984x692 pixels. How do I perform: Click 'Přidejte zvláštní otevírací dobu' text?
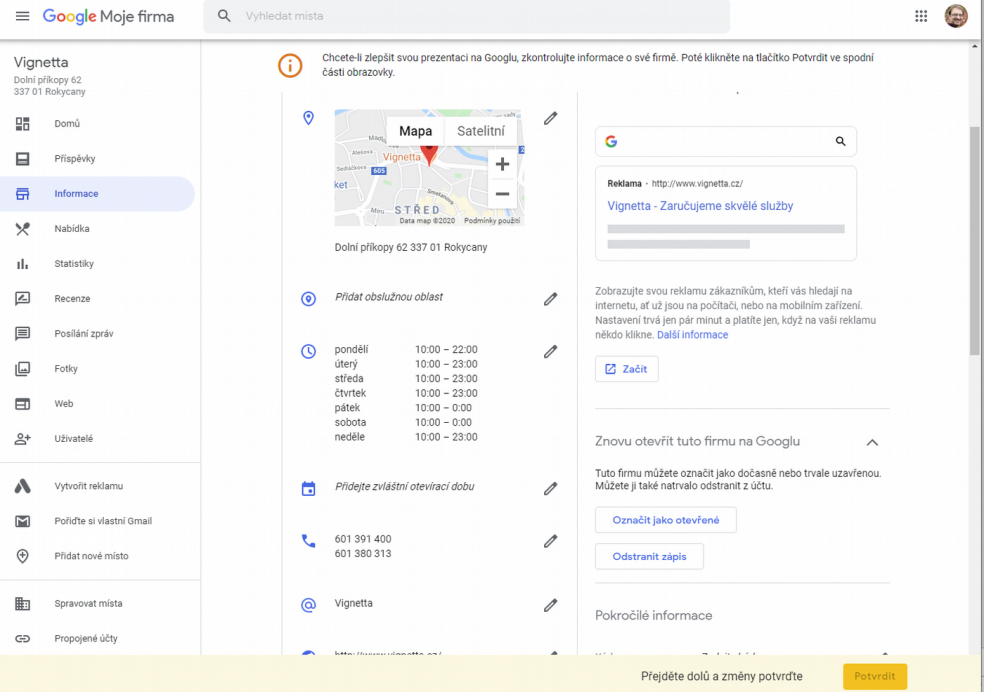(x=405, y=486)
